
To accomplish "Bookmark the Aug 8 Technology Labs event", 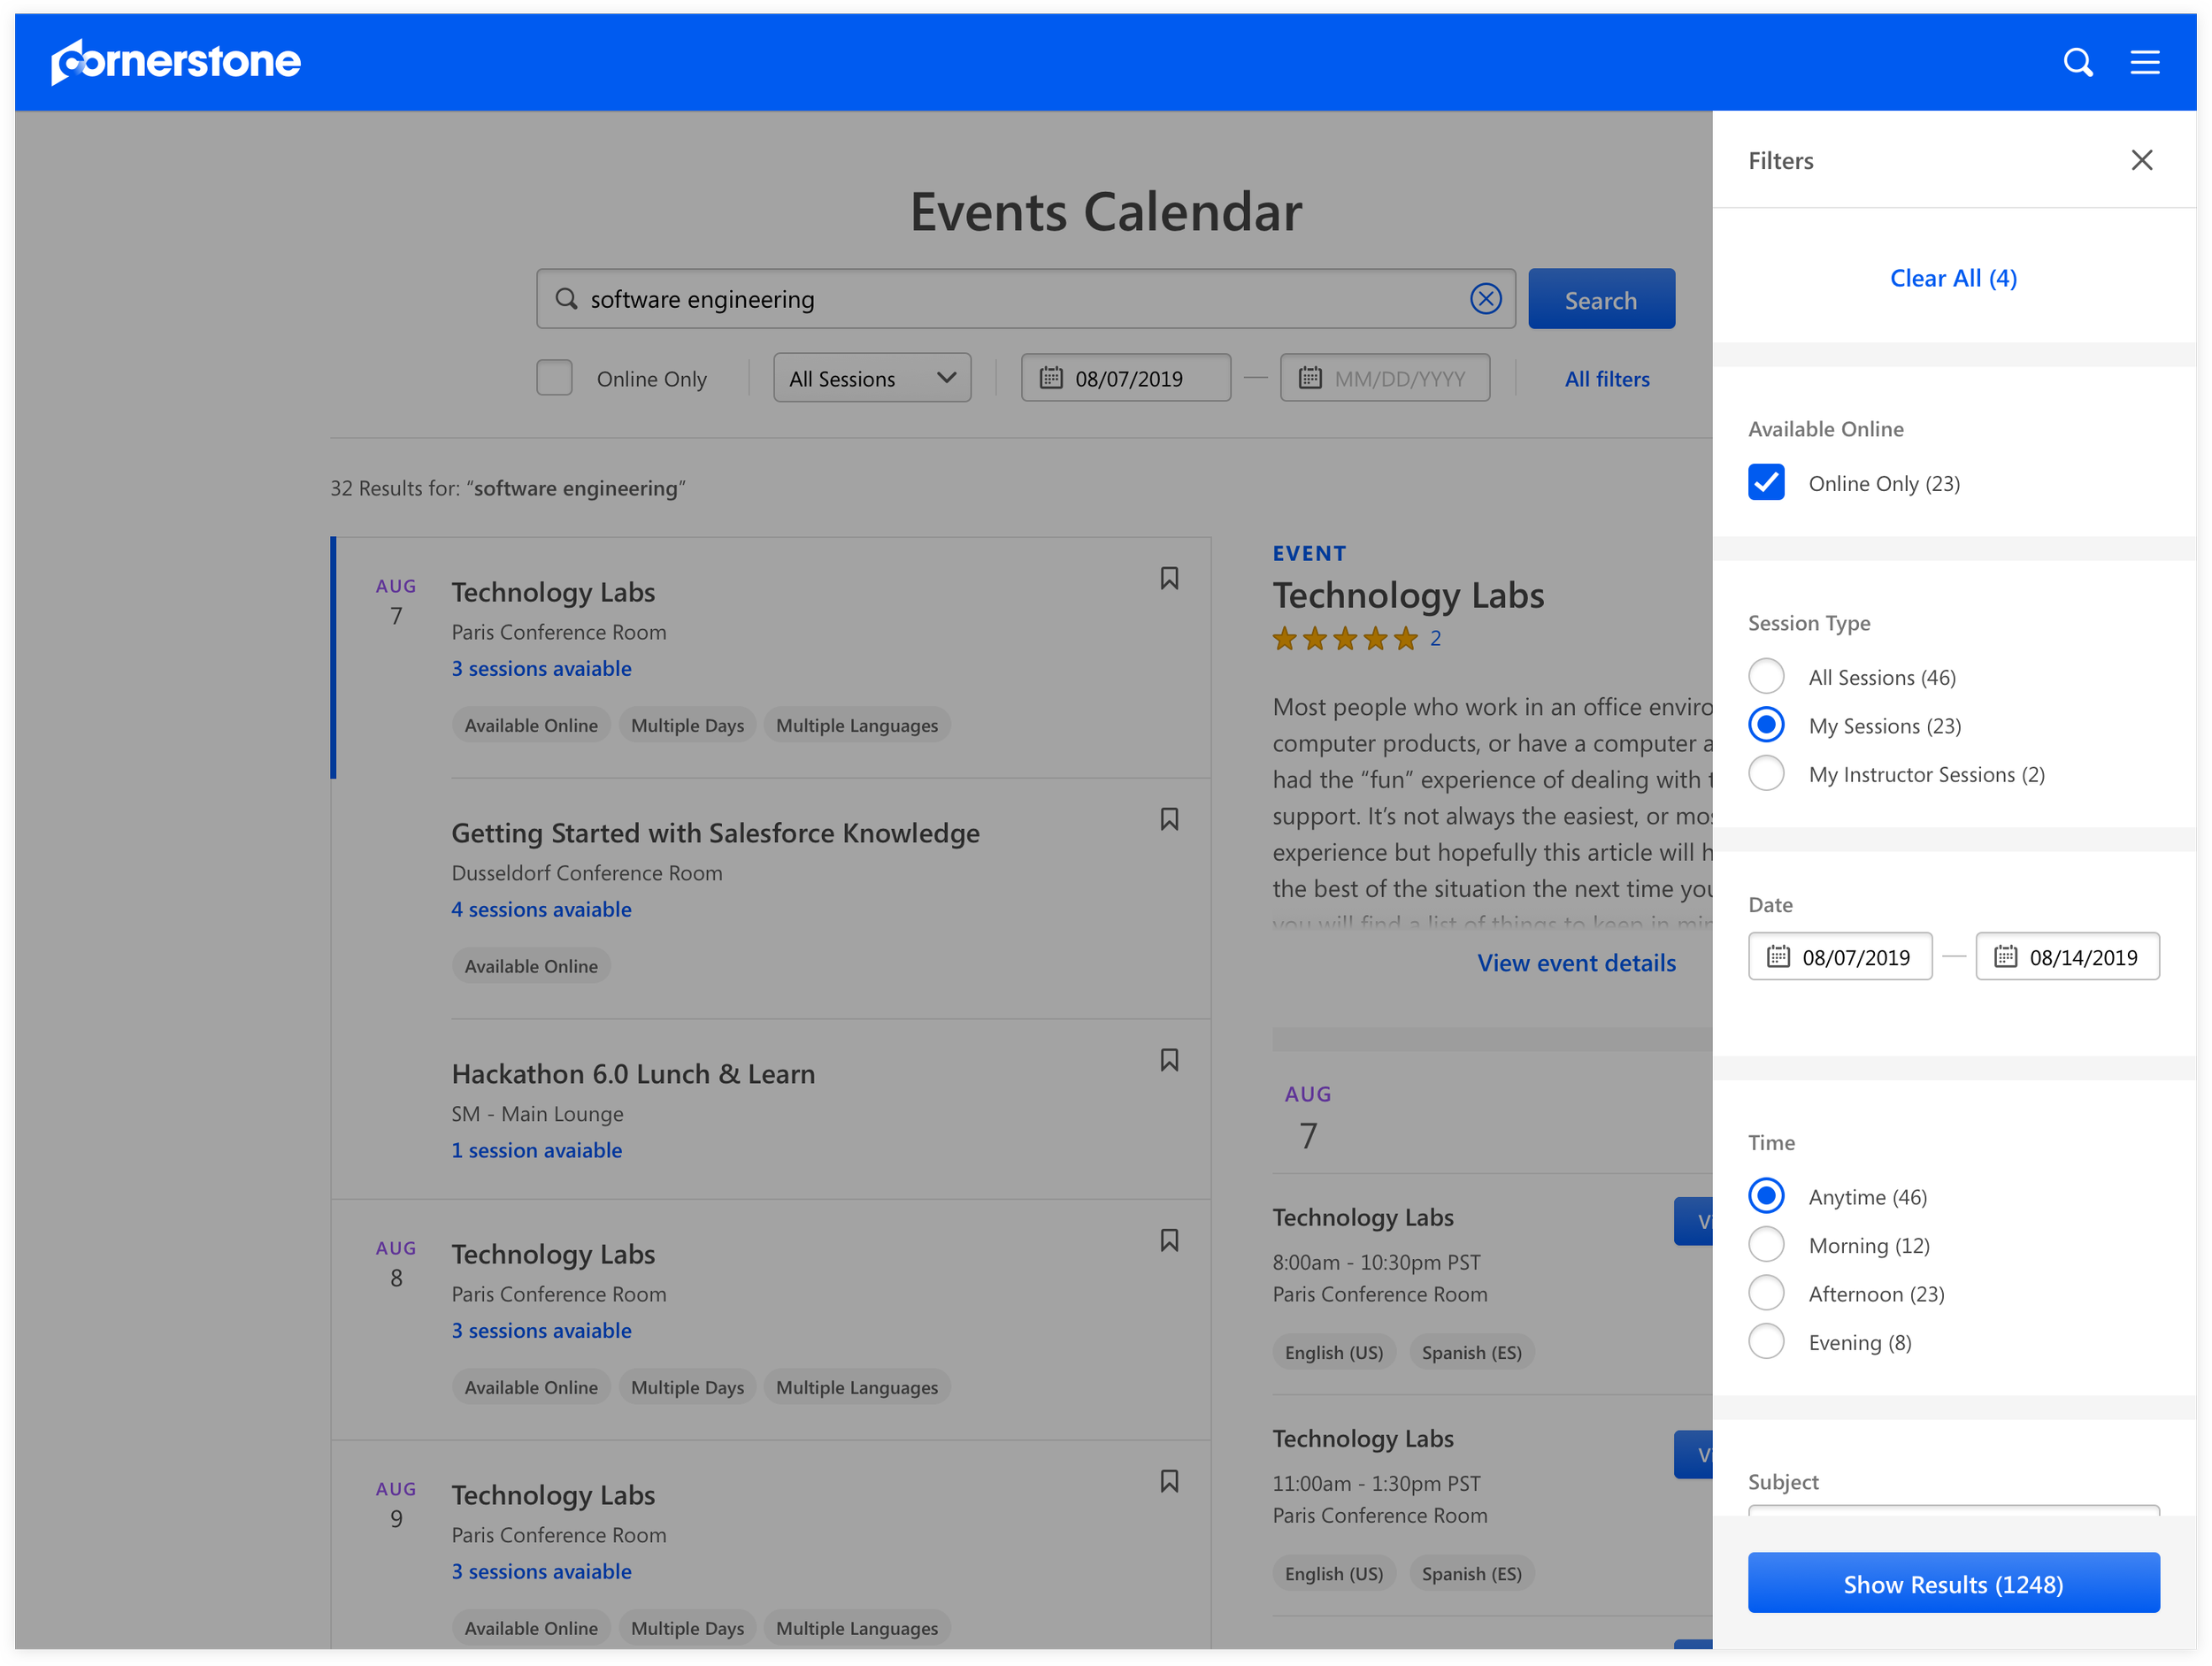I will [x=1168, y=1240].
